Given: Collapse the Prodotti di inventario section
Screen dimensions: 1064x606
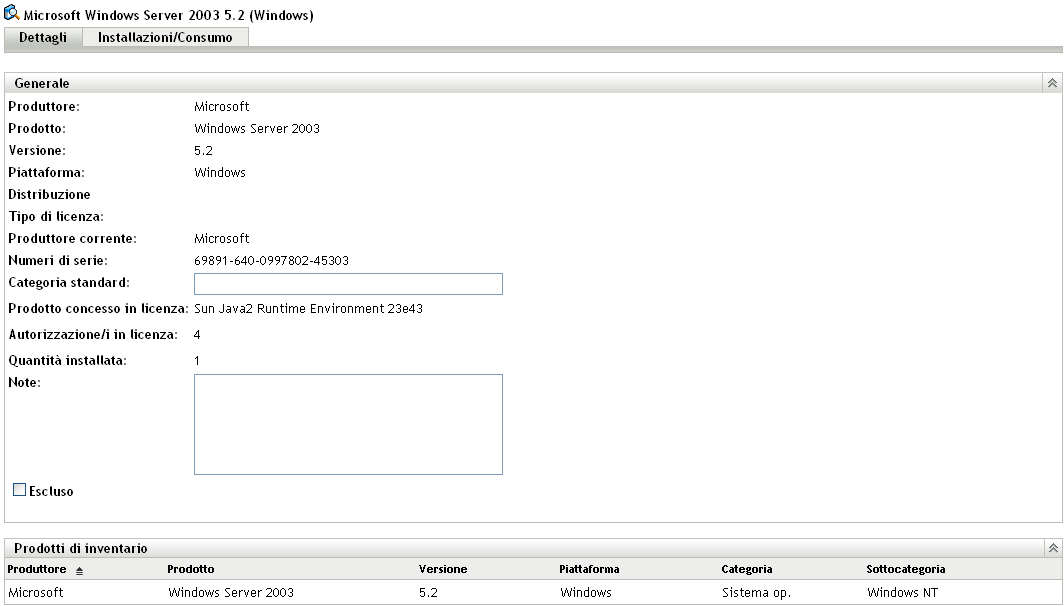Looking at the screenshot, I should 1052,548.
